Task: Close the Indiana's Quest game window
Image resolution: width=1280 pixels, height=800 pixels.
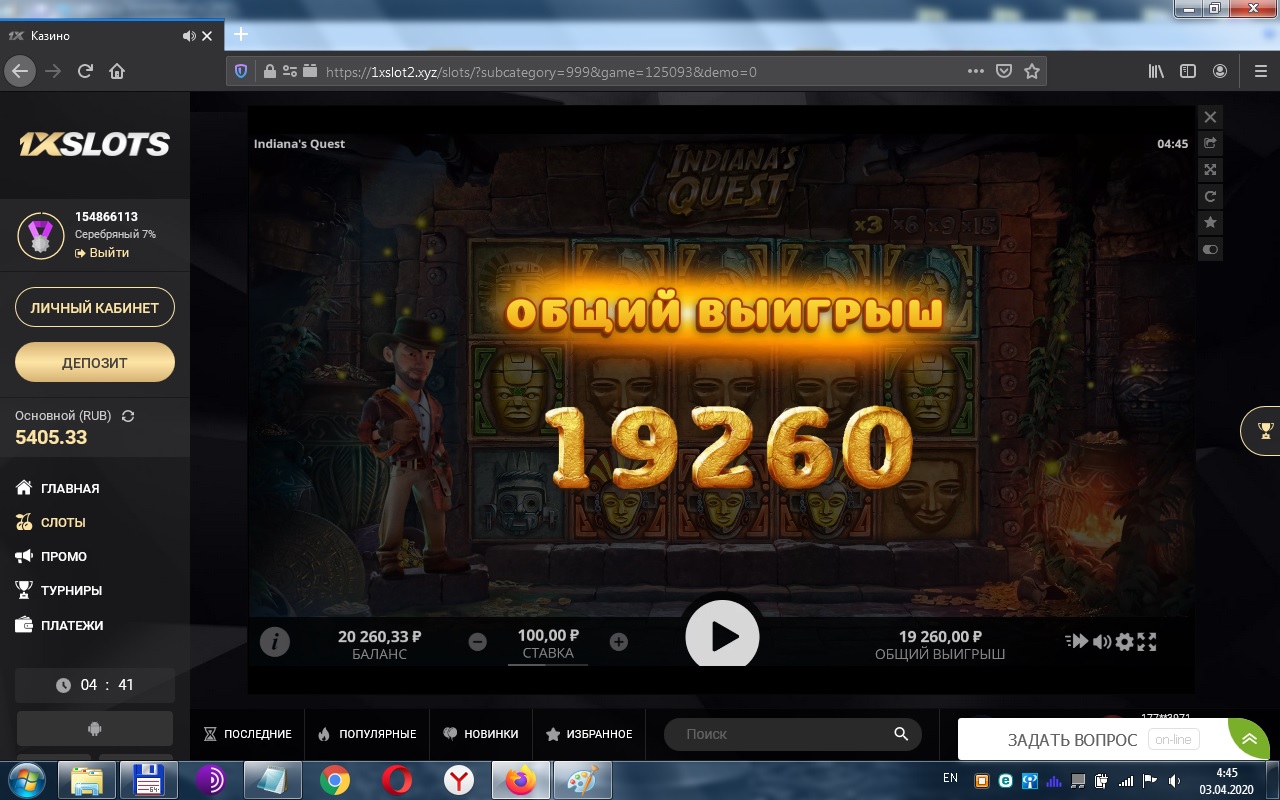Action: click(1210, 117)
